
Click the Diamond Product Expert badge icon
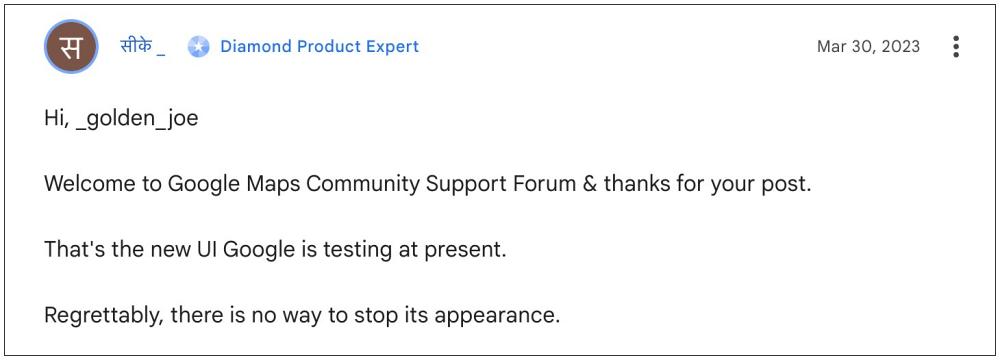coord(198,47)
